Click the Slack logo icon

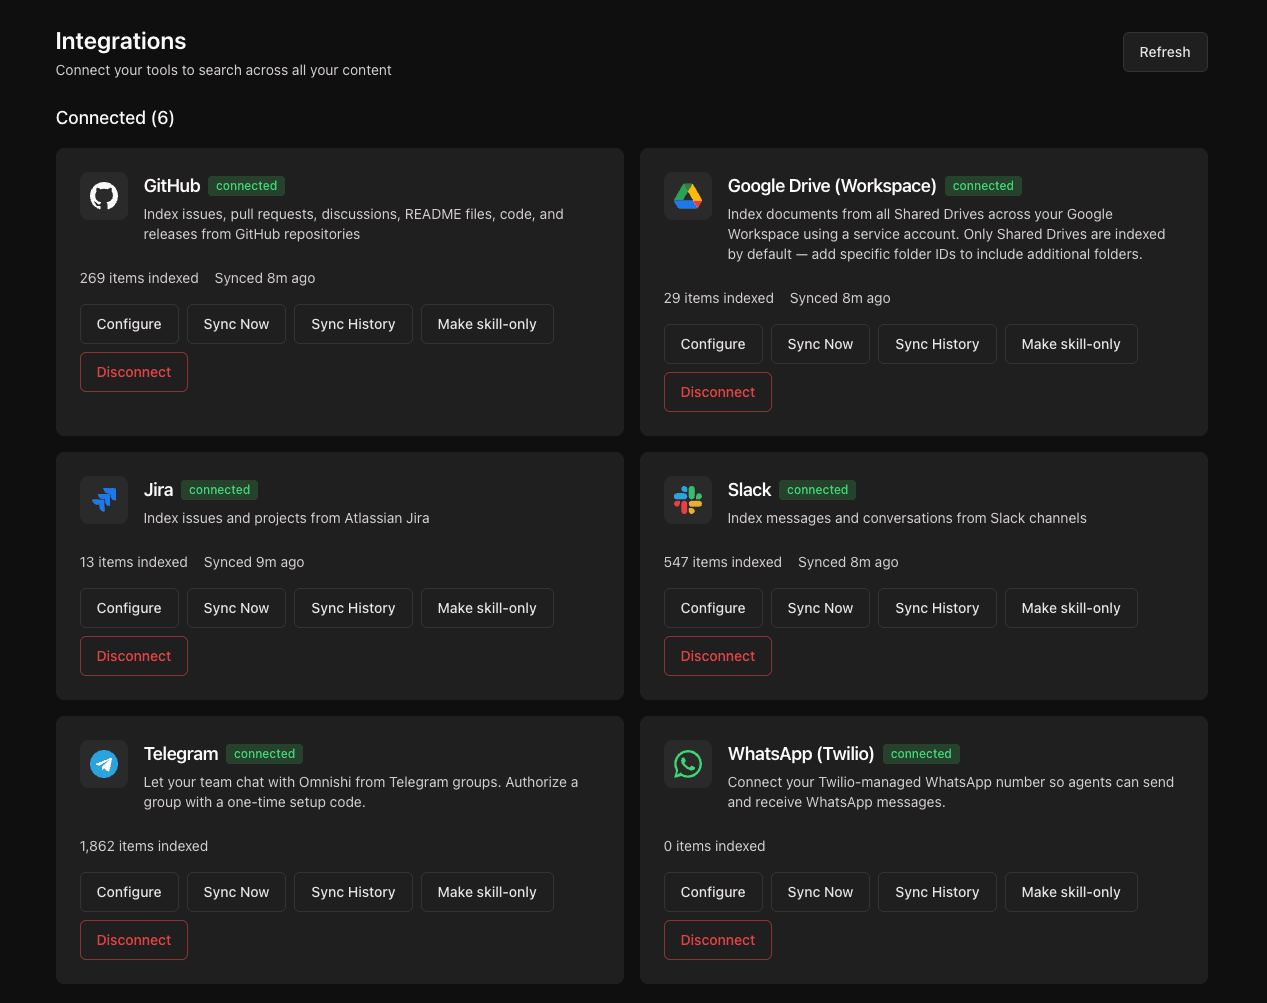tap(688, 500)
